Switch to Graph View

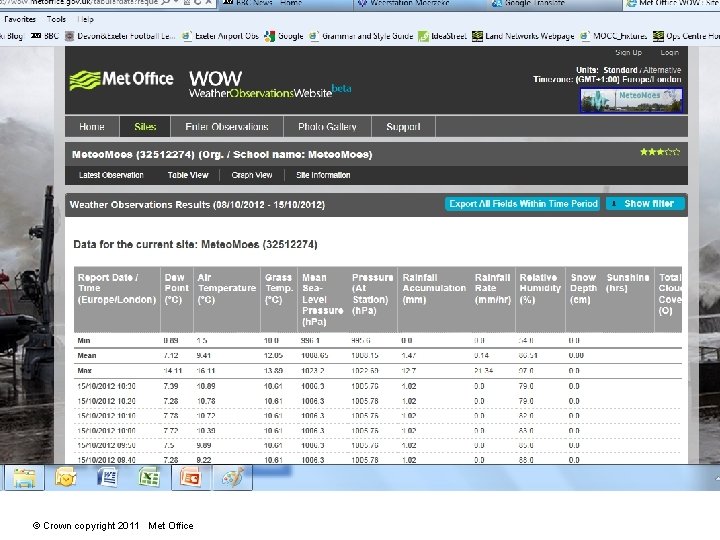coord(252,175)
